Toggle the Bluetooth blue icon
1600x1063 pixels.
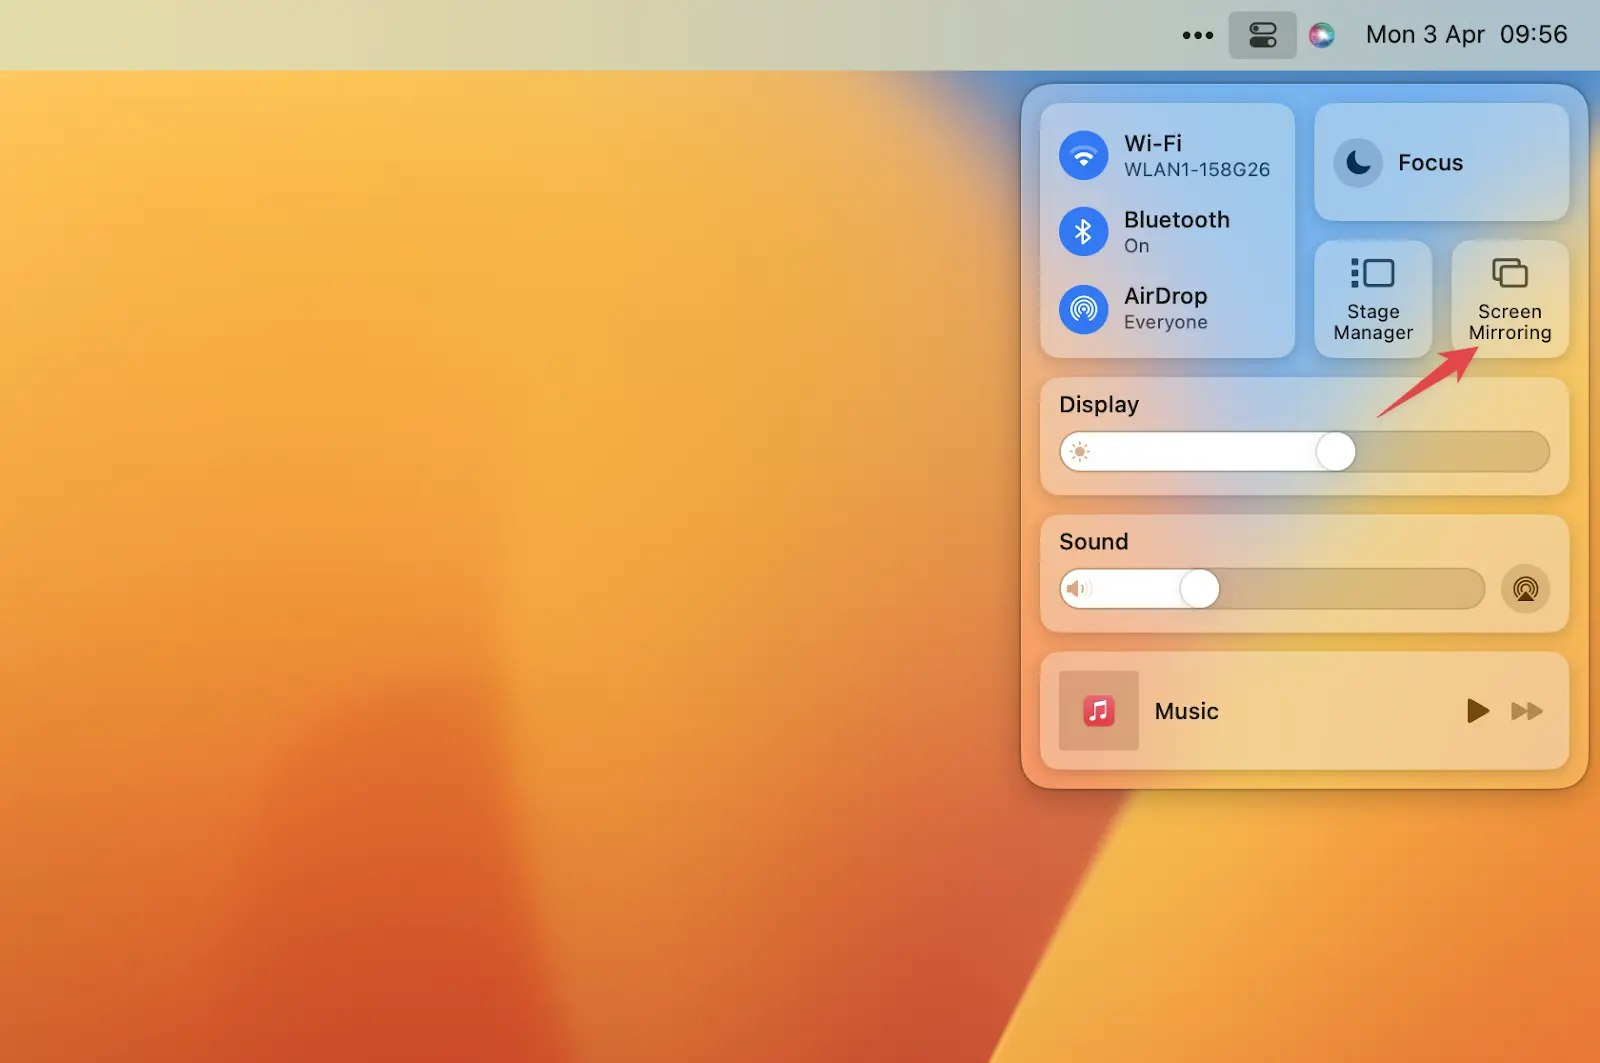(x=1084, y=232)
